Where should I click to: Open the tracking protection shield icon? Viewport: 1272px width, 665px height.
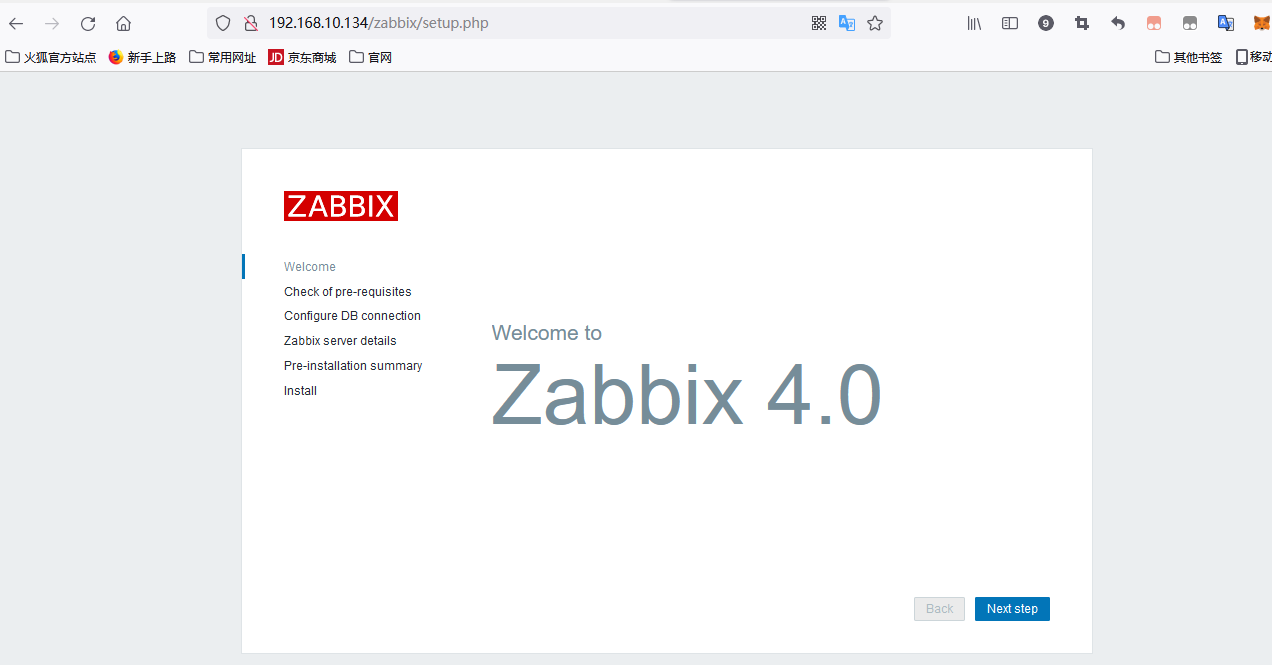223,23
